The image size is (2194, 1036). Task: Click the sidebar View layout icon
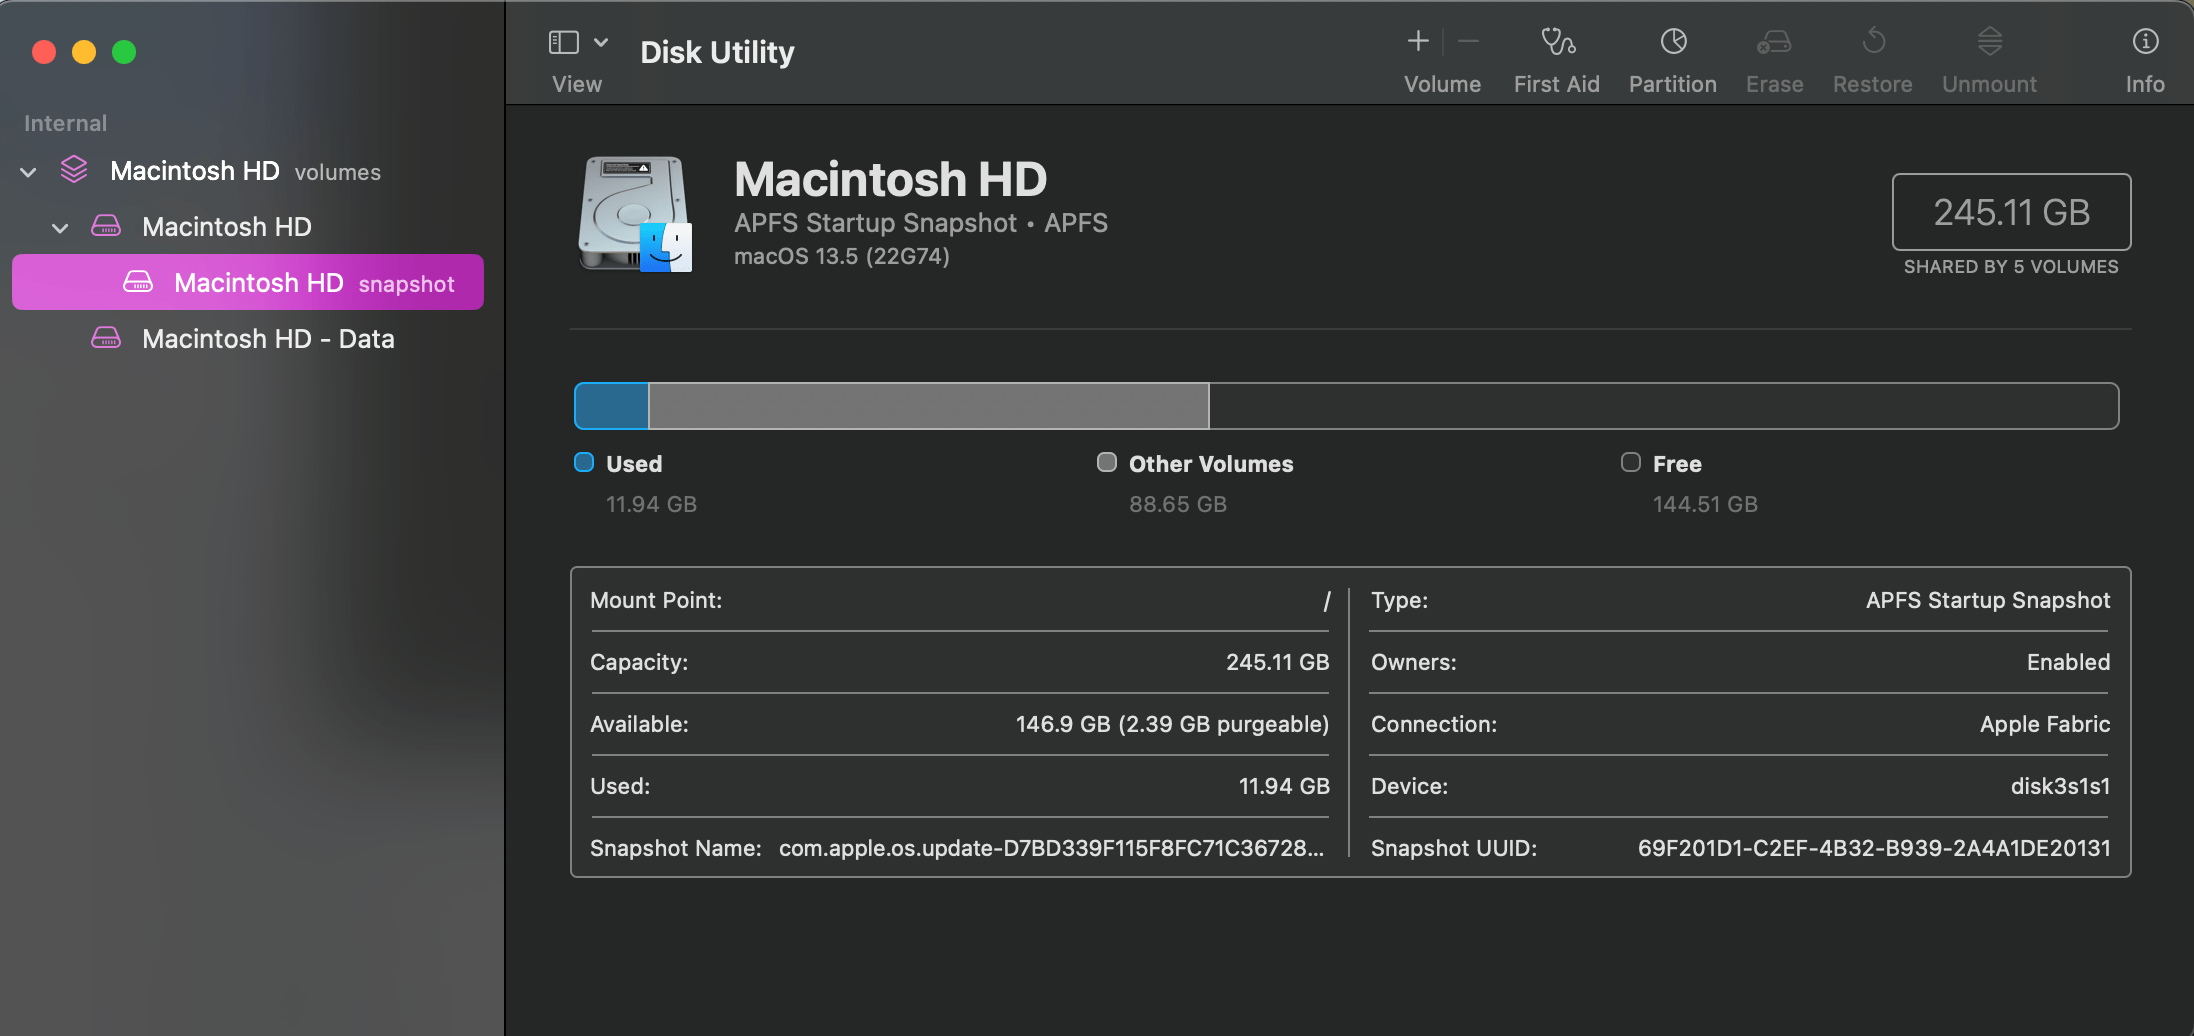(564, 42)
